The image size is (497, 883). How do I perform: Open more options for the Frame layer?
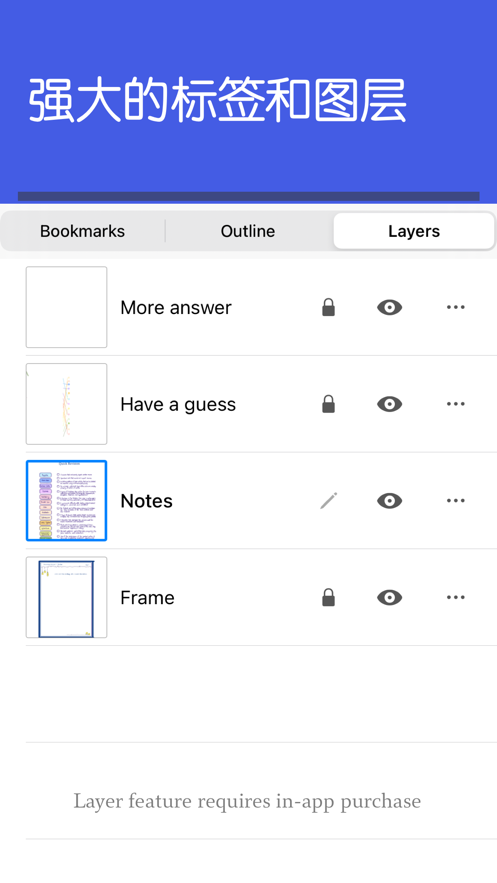[455, 597]
